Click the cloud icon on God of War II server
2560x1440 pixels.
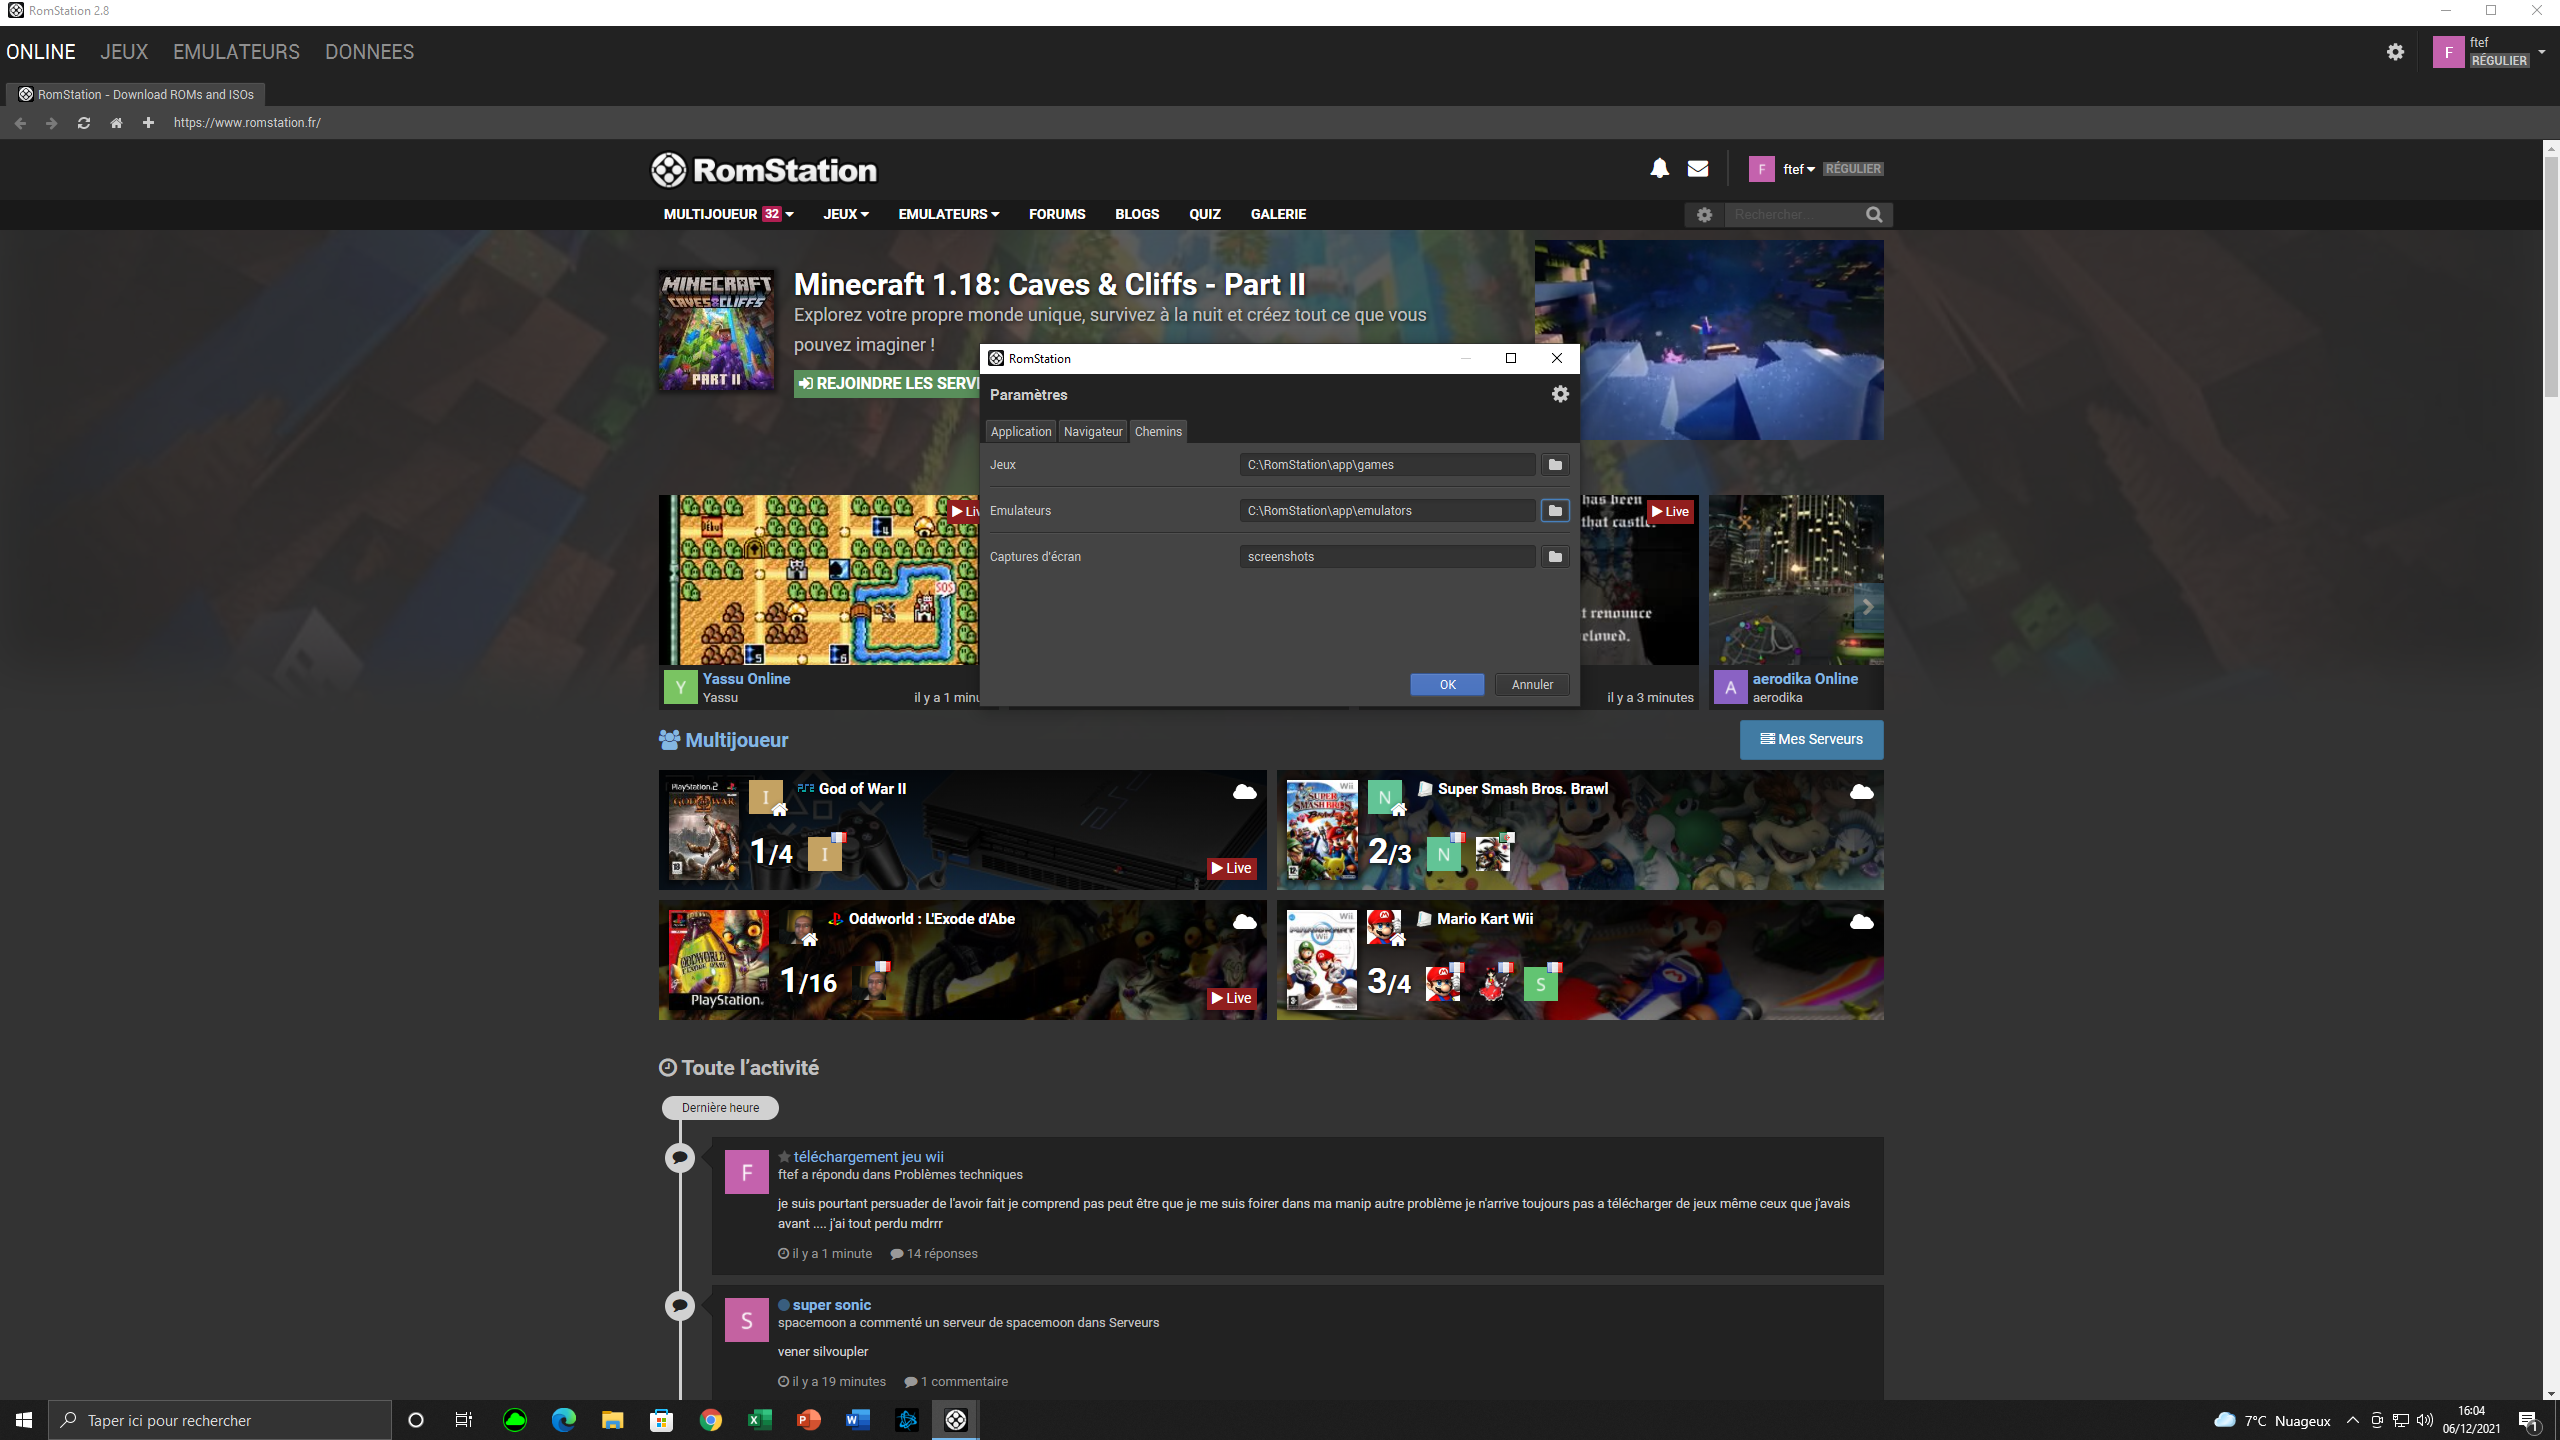(x=1244, y=792)
